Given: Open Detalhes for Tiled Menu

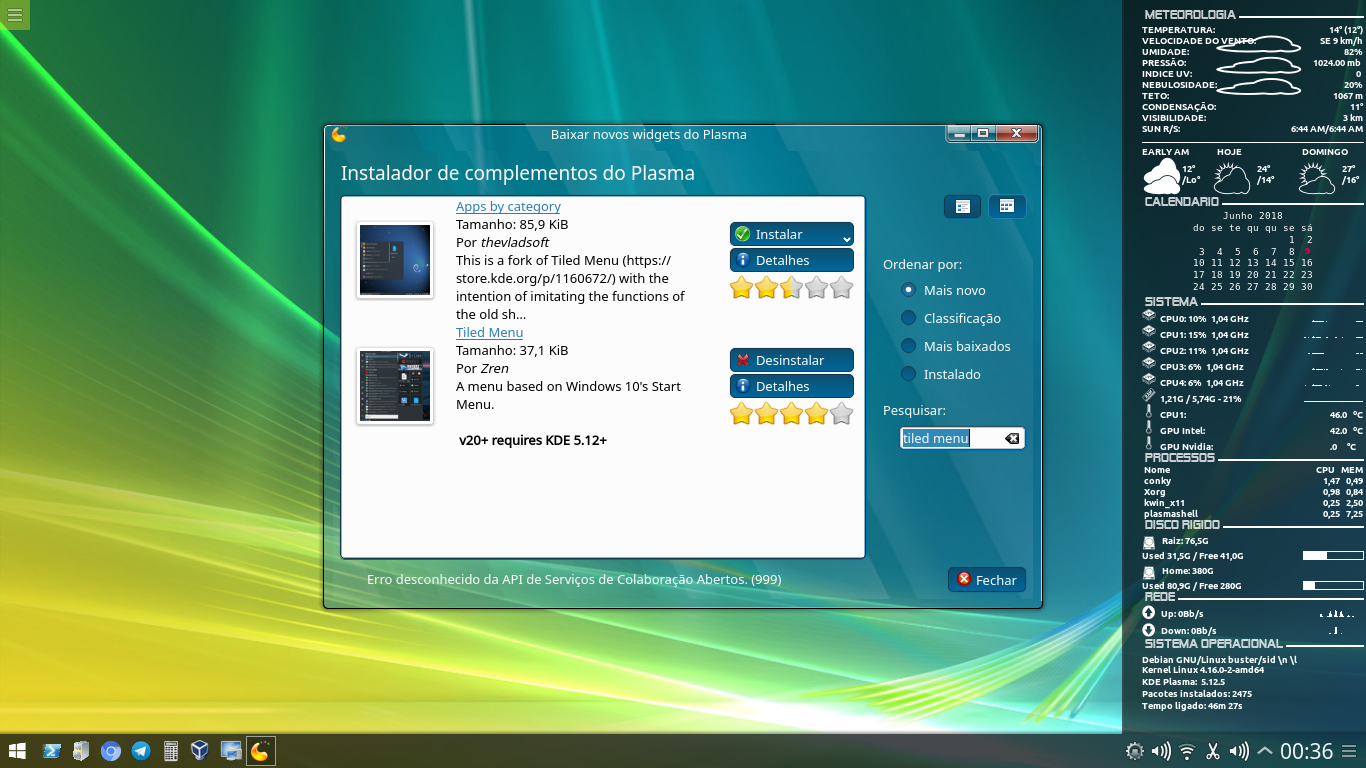Looking at the screenshot, I should coord(792,386).
